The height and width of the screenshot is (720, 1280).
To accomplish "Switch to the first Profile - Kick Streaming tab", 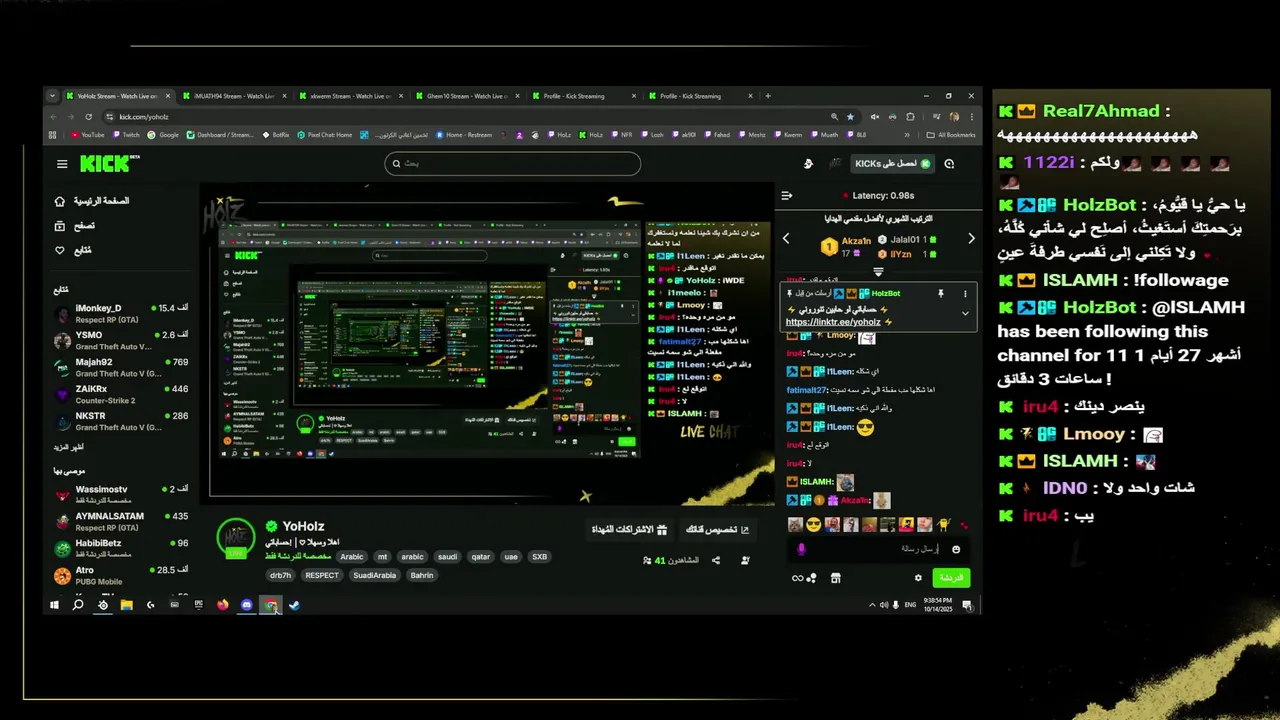I will coord(586,96).
